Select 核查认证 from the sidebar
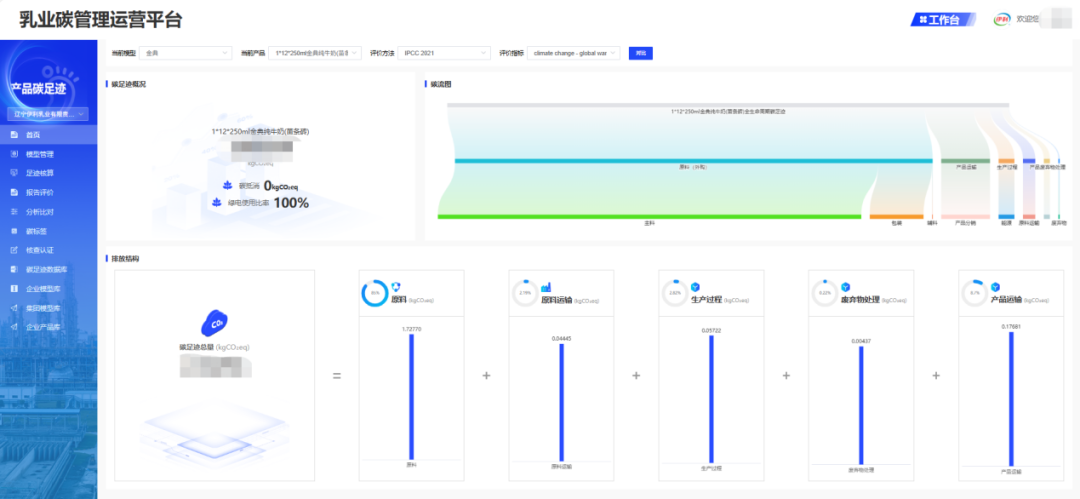The image size is (1080, 499). click(x=40, y=250)
